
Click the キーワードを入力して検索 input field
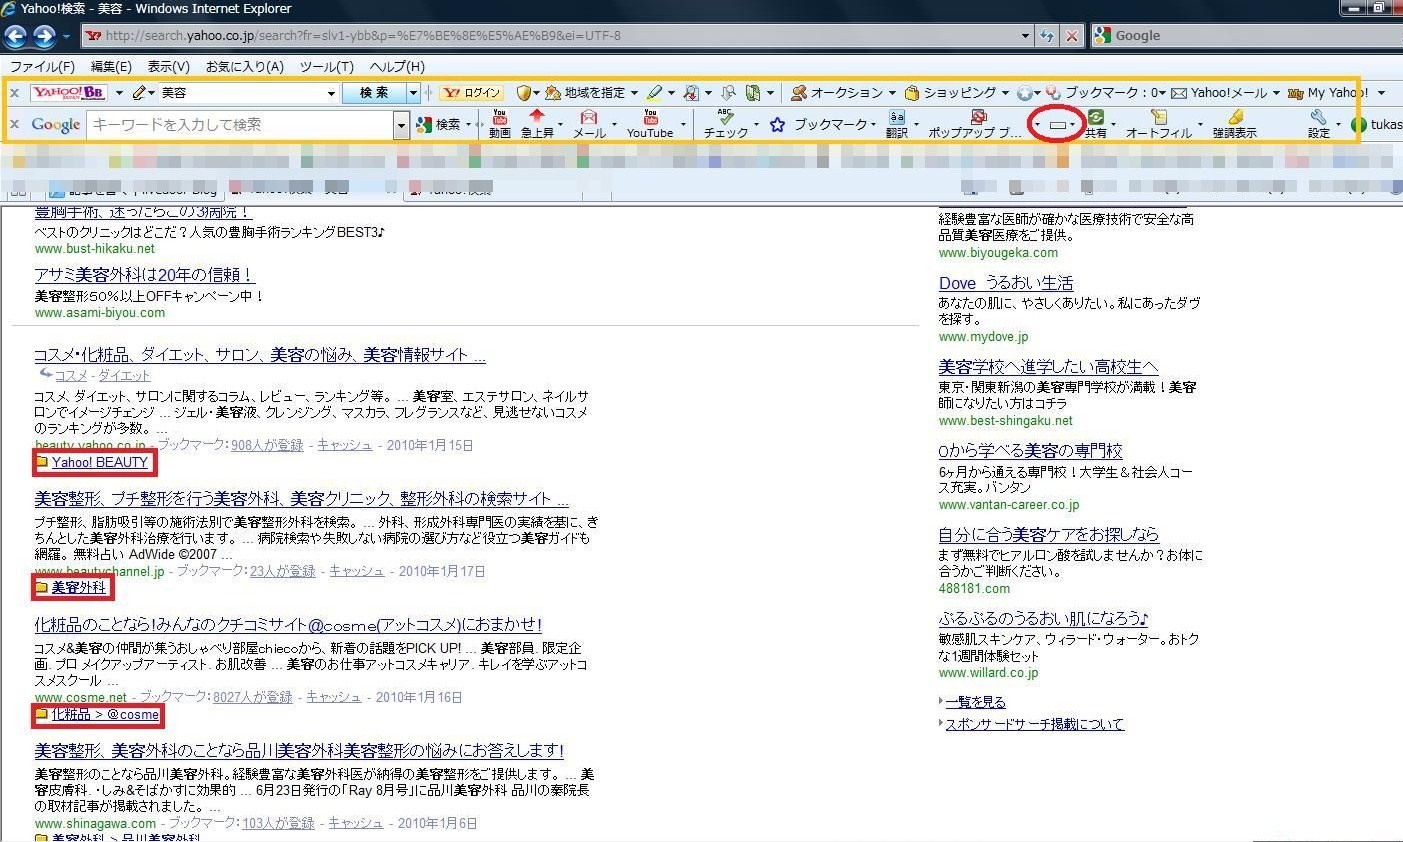tap(240, 124)
